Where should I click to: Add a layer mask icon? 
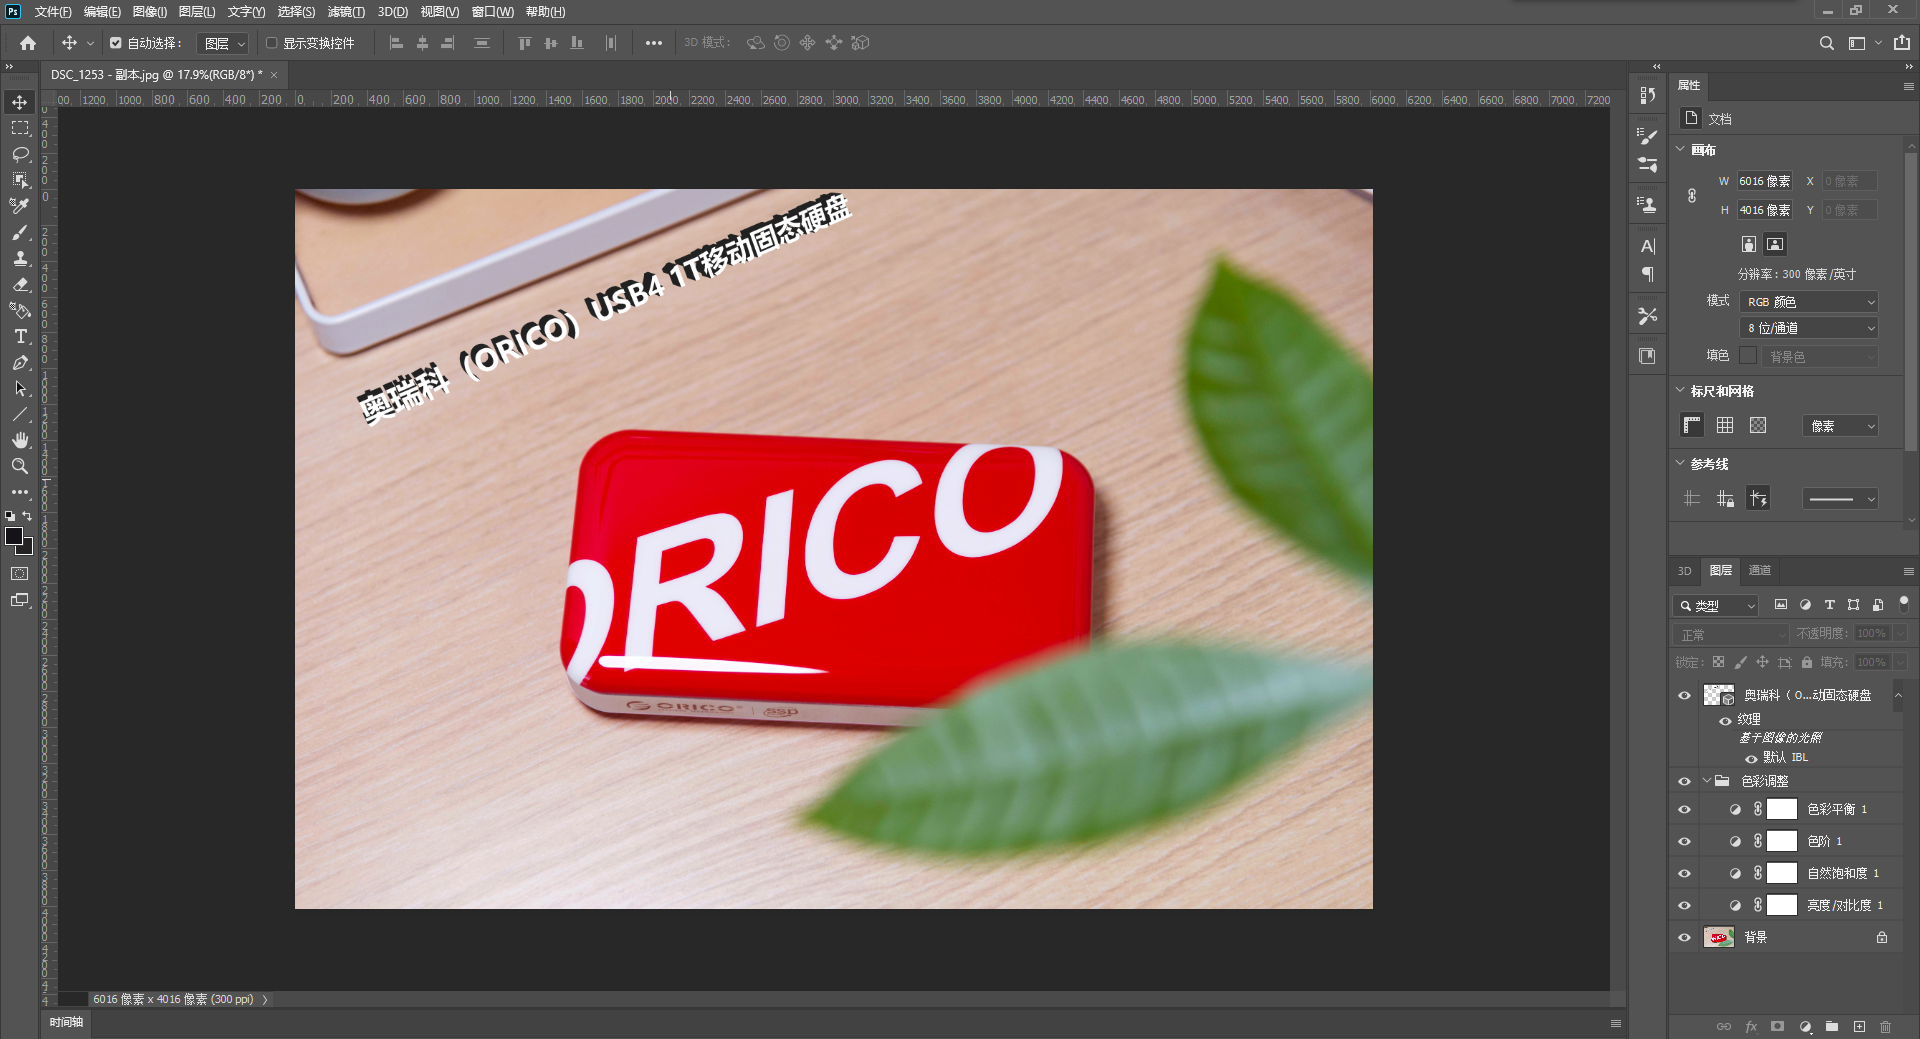click(1777, 1026)
